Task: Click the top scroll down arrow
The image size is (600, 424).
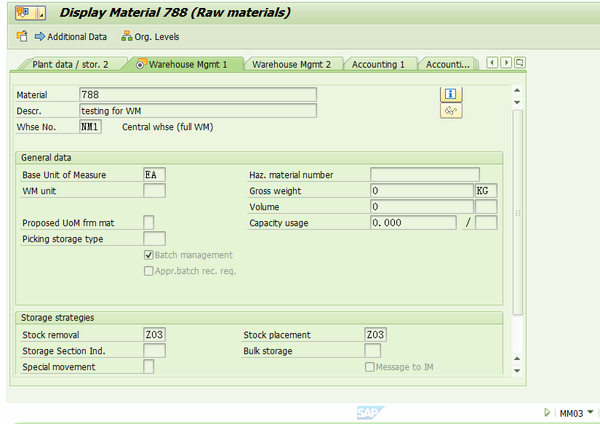Action: 517,102
